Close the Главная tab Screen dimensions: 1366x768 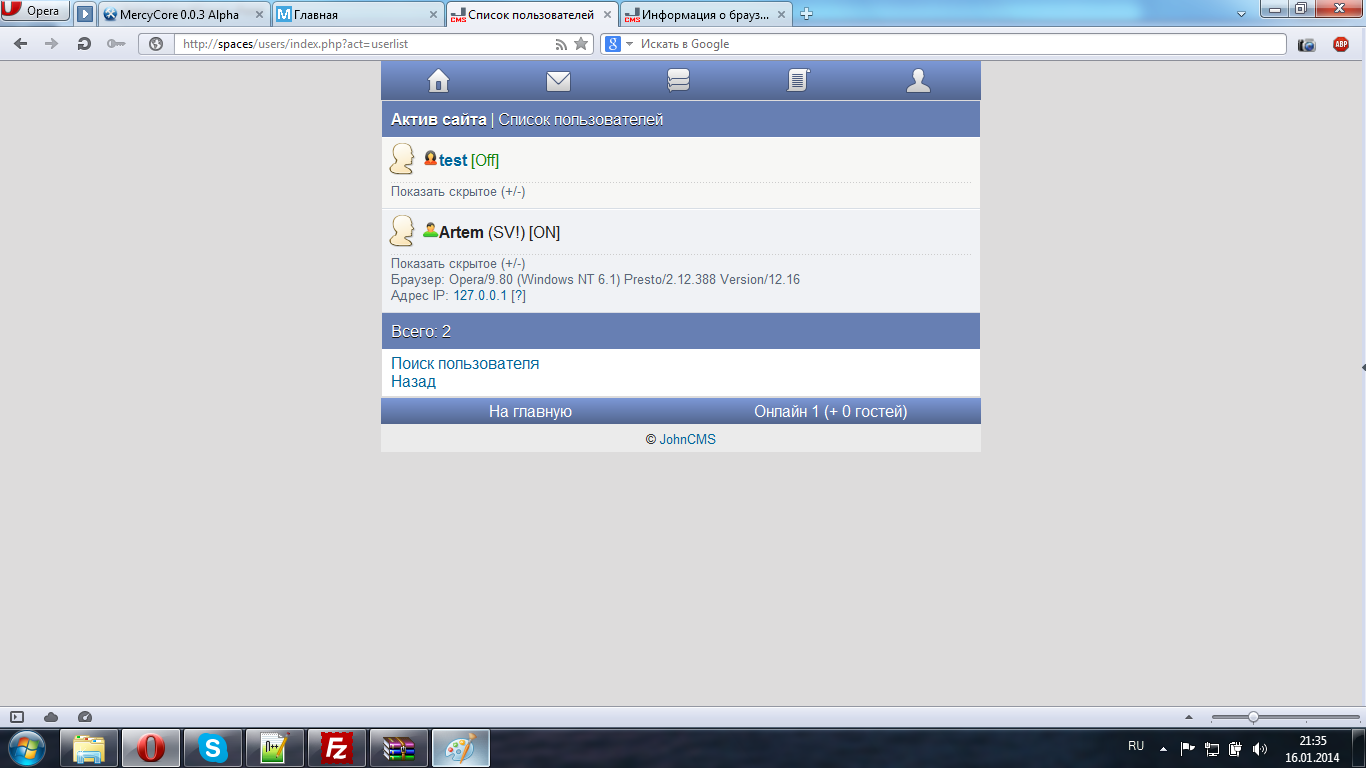[x=433, y=15]
